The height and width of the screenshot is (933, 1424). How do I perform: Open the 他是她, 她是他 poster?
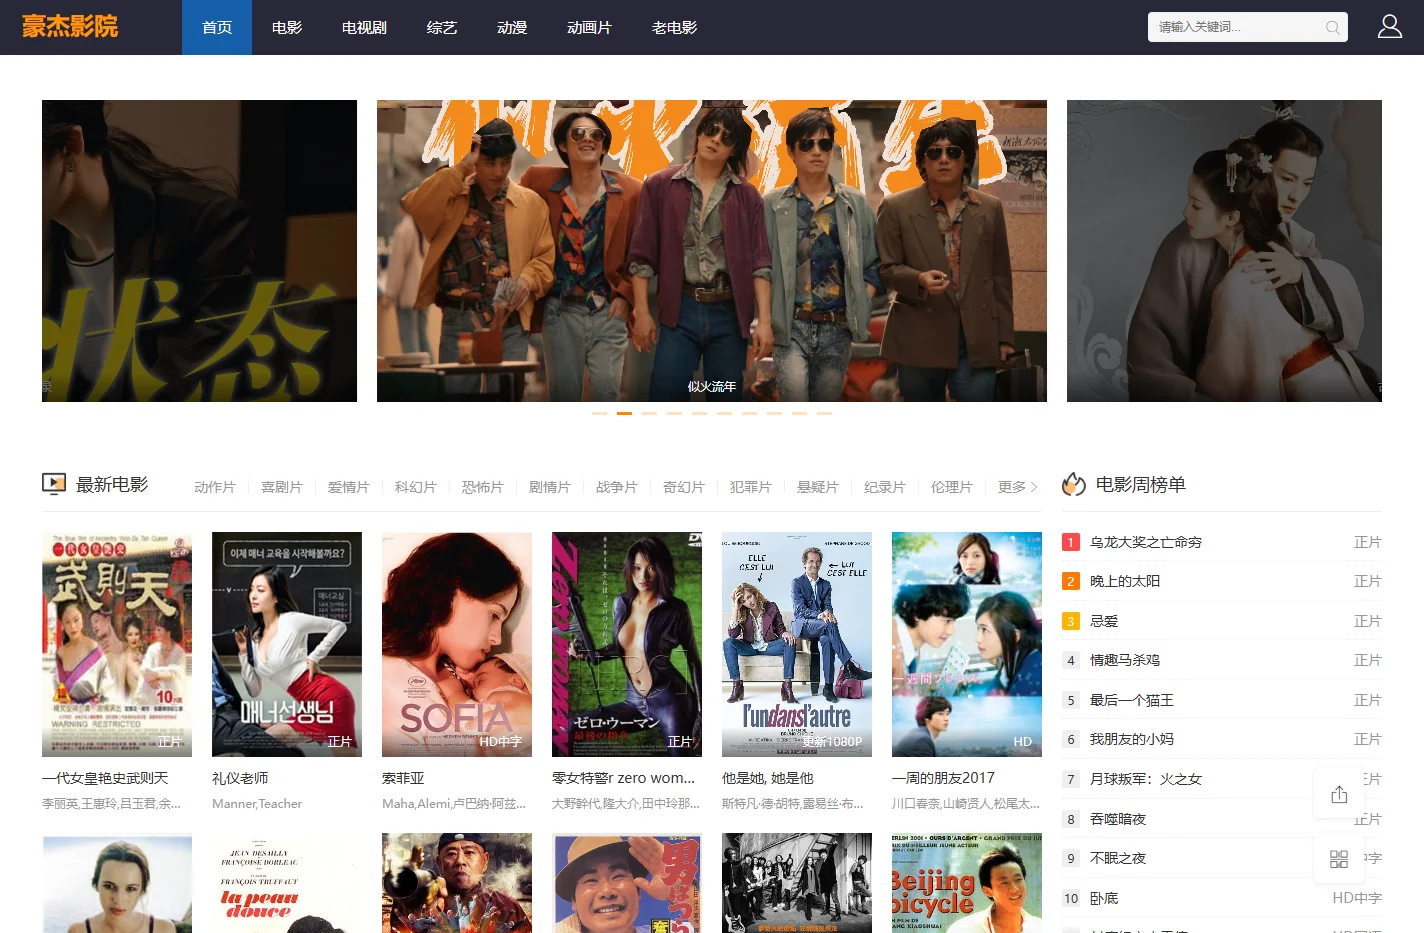click(x=797, y=644)
